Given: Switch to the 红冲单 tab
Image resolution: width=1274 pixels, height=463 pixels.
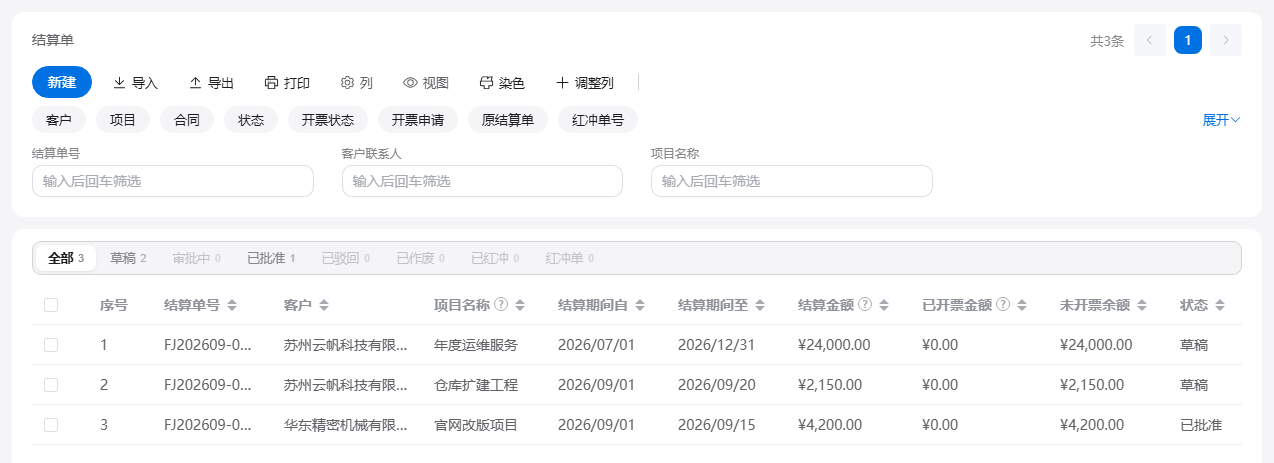Looking at the screenshot, I should 569,258.
